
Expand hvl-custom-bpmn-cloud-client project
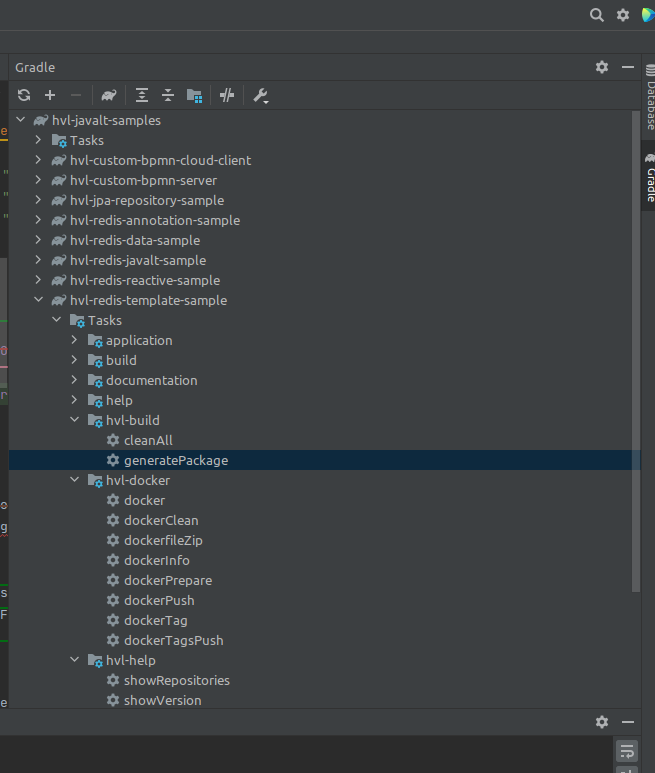38,160
